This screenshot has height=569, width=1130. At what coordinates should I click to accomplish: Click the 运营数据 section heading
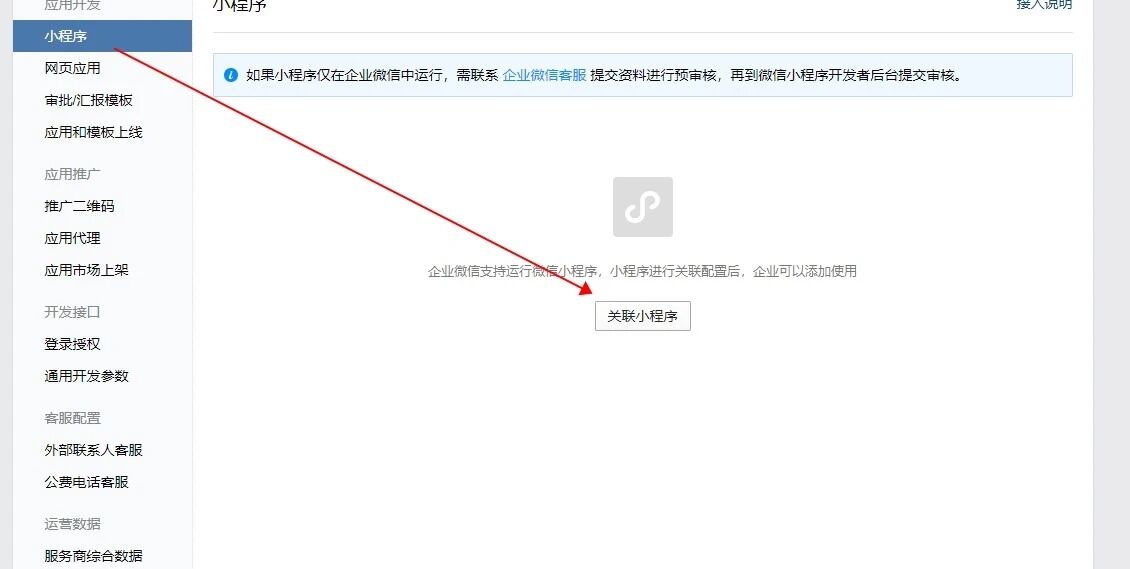[72, 524]
